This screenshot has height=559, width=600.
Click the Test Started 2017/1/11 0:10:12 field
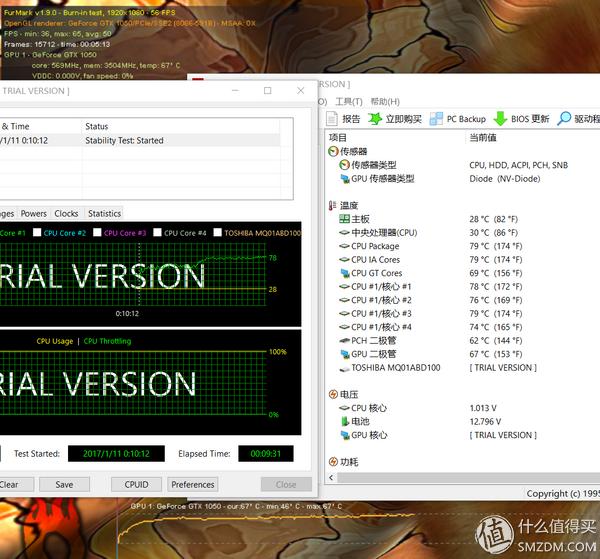click(x=116, y=454)
